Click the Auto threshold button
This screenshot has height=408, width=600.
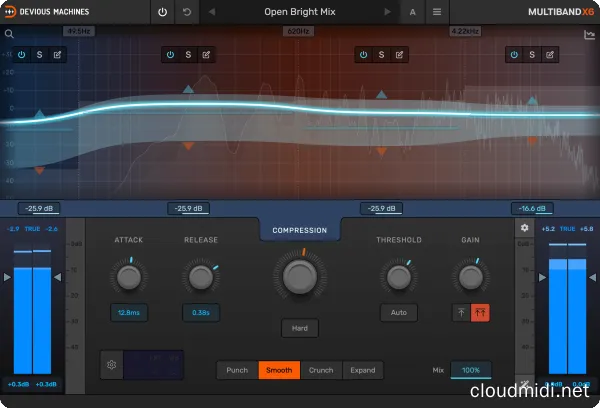(398, 313)
